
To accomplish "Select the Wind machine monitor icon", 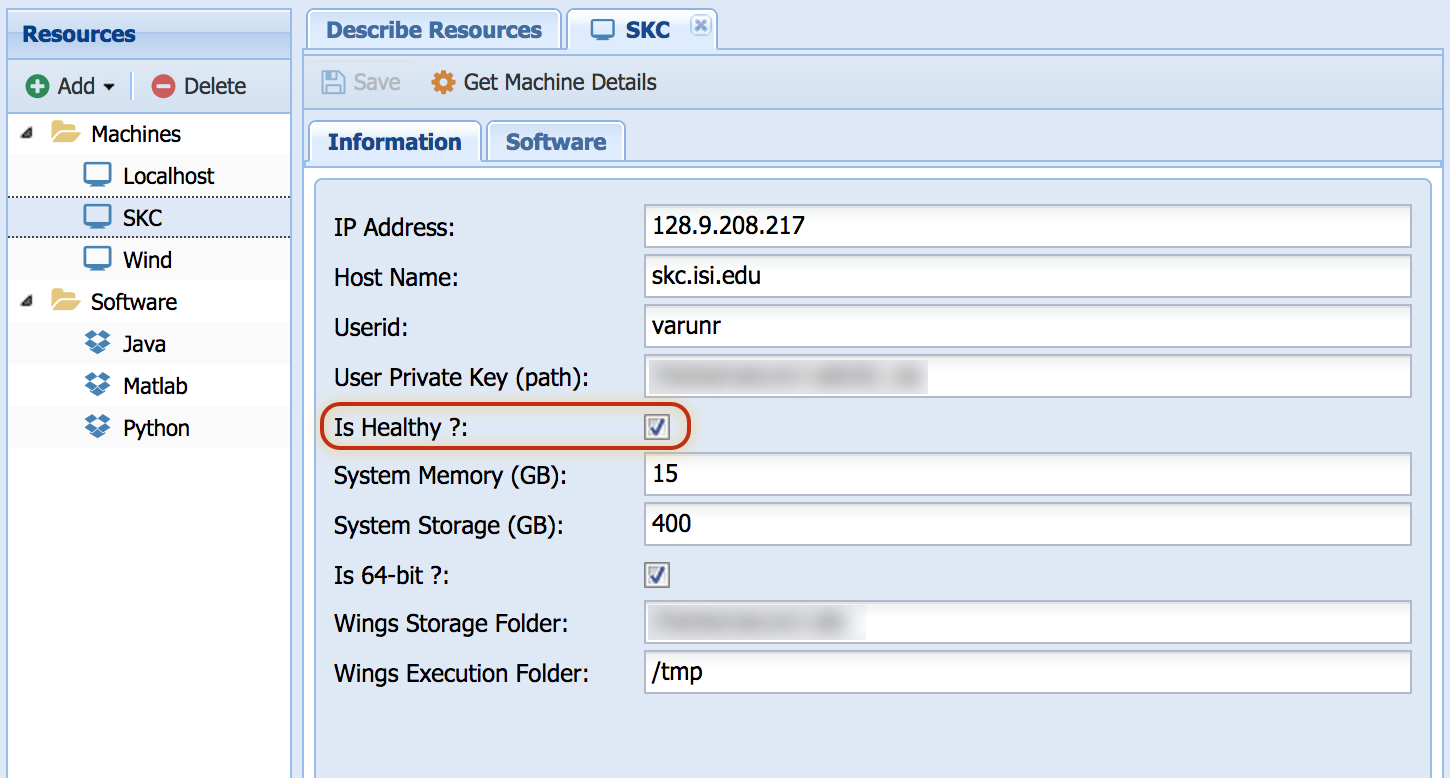I will coord(97,260).
